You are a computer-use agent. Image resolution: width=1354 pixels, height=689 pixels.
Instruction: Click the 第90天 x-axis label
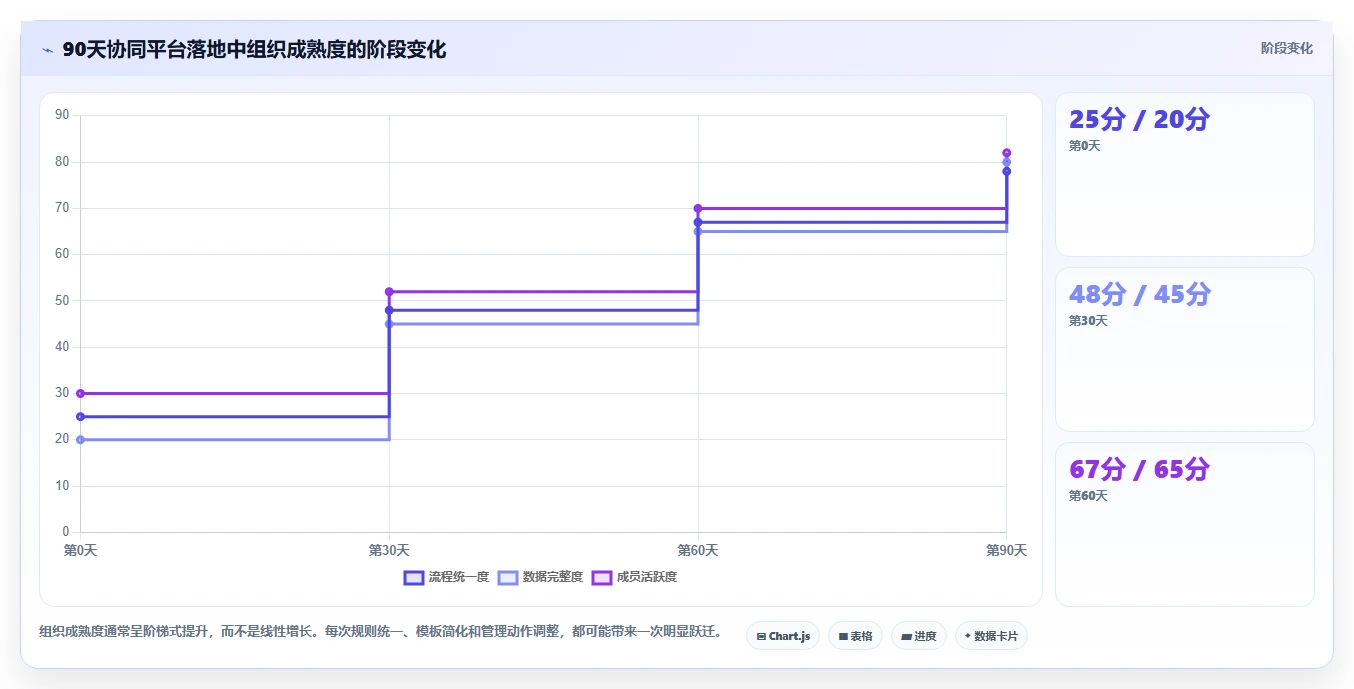1007,550
